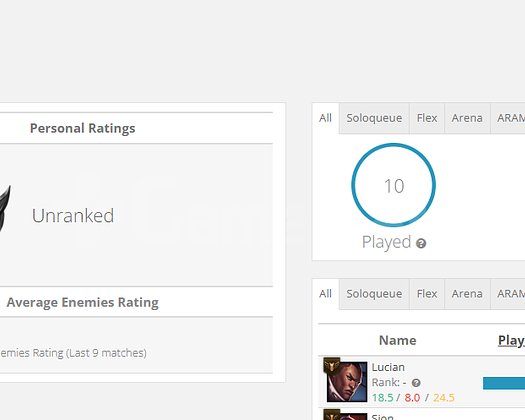This screenshot has height=420, width=525.
Task: Click the Unranked tier emblem
Action: 5,209
